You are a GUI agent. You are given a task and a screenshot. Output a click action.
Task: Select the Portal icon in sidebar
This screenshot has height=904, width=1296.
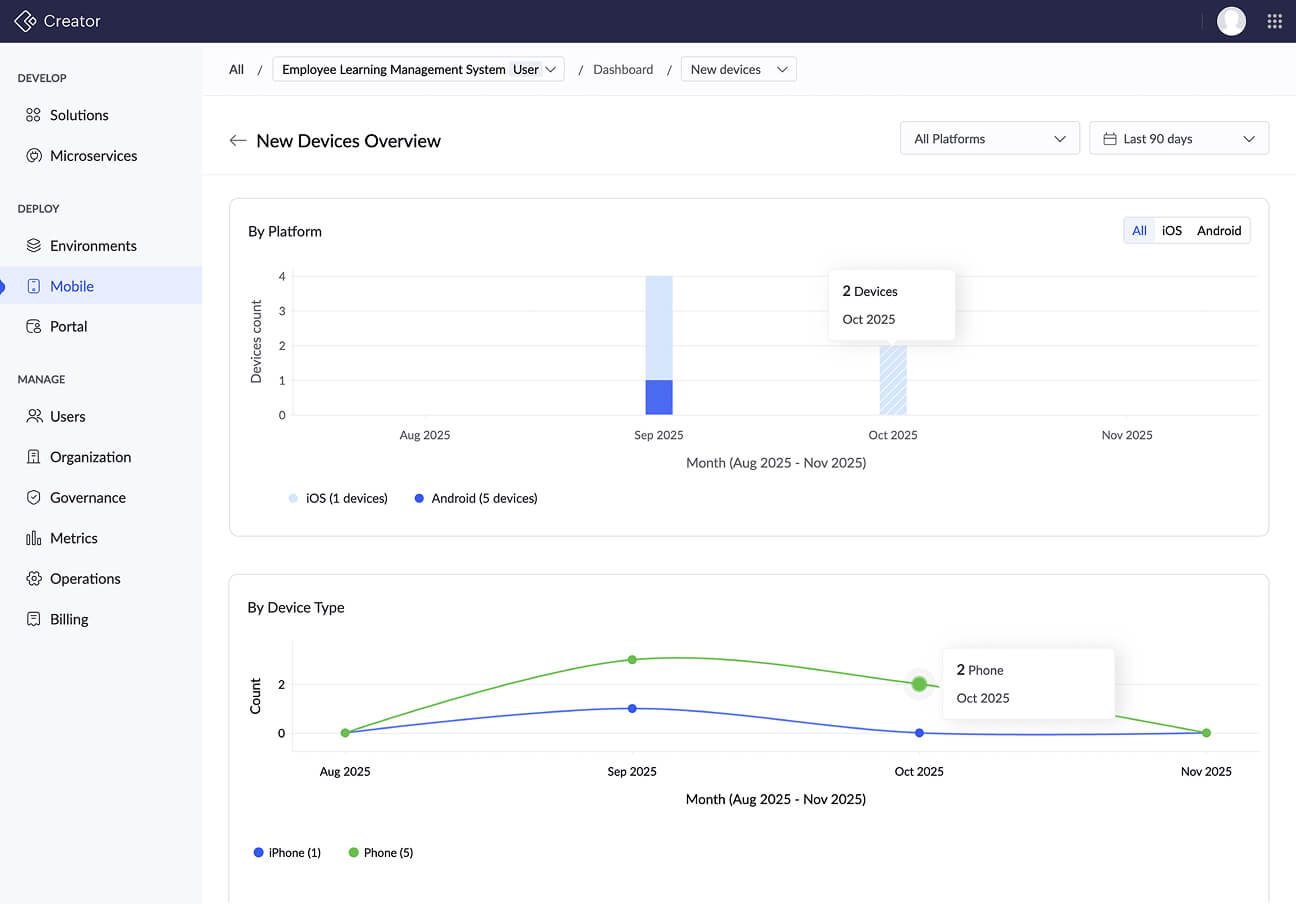34,327
